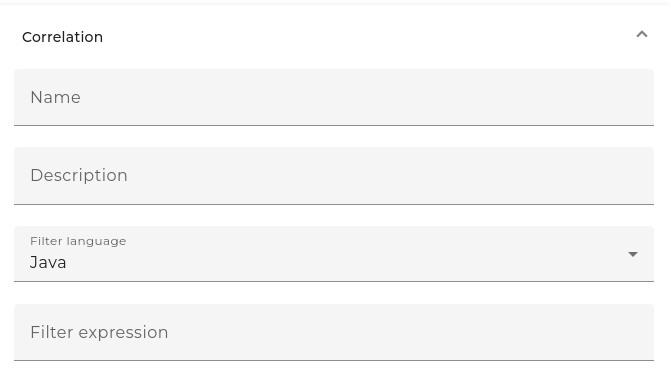Click the Correlation panel title

click(62, 37)
